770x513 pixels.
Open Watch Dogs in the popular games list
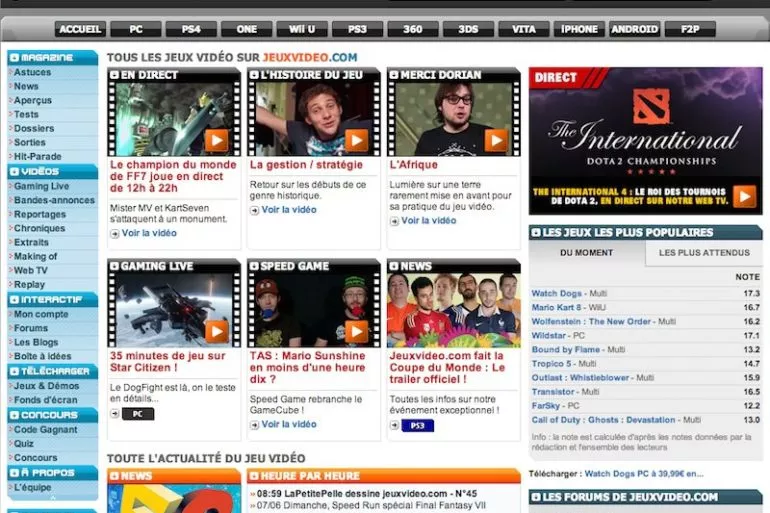556,294
